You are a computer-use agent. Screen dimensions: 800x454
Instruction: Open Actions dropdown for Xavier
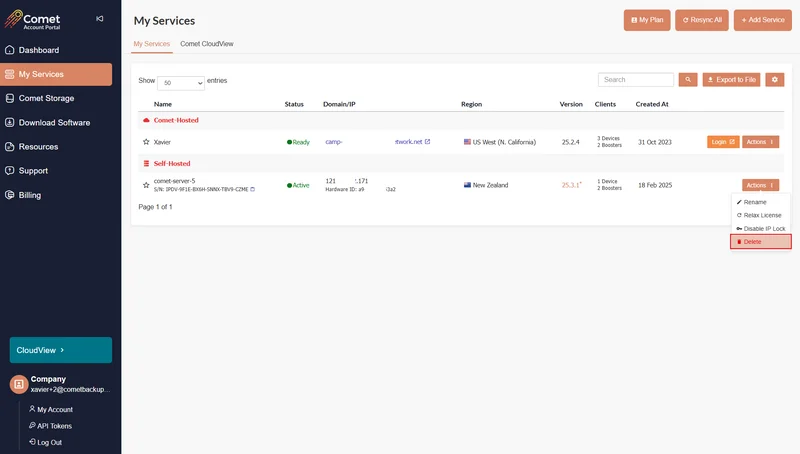click(760, 142)
